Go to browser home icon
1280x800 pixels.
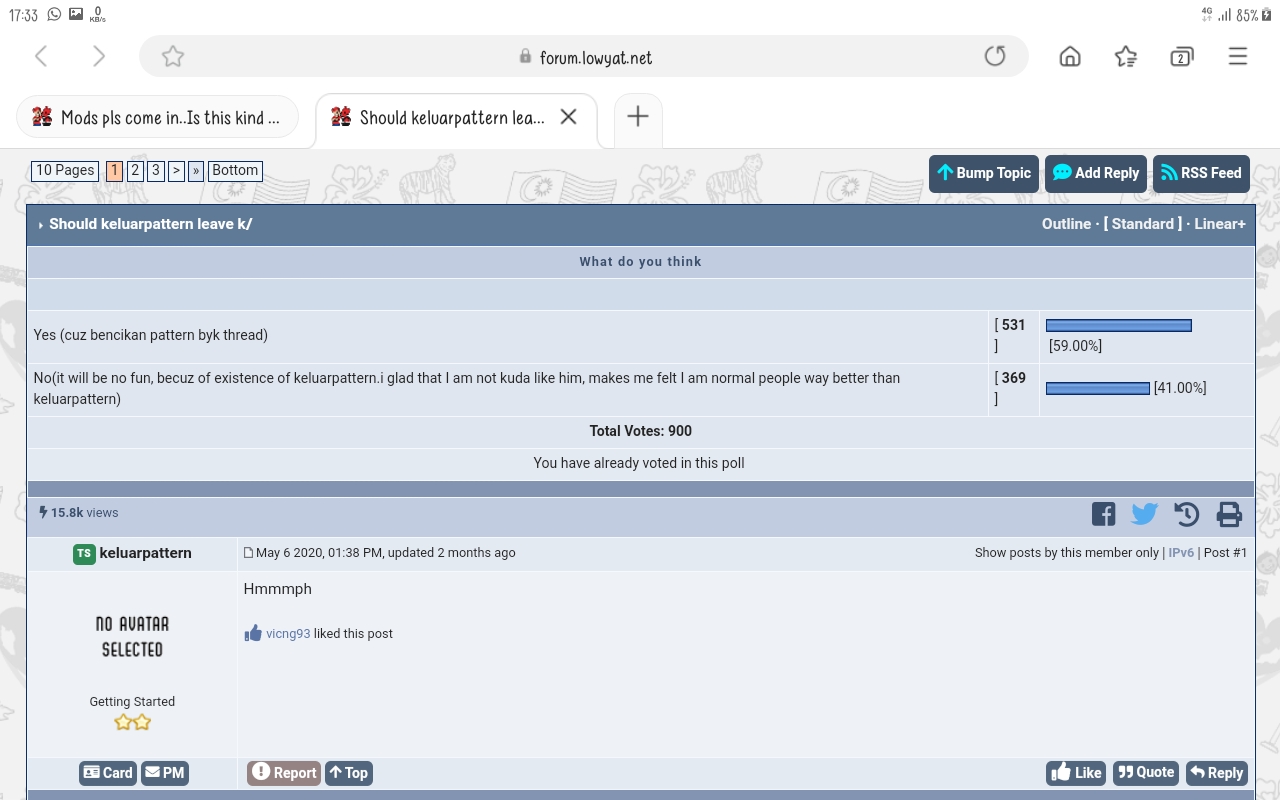coord(1070,57)
